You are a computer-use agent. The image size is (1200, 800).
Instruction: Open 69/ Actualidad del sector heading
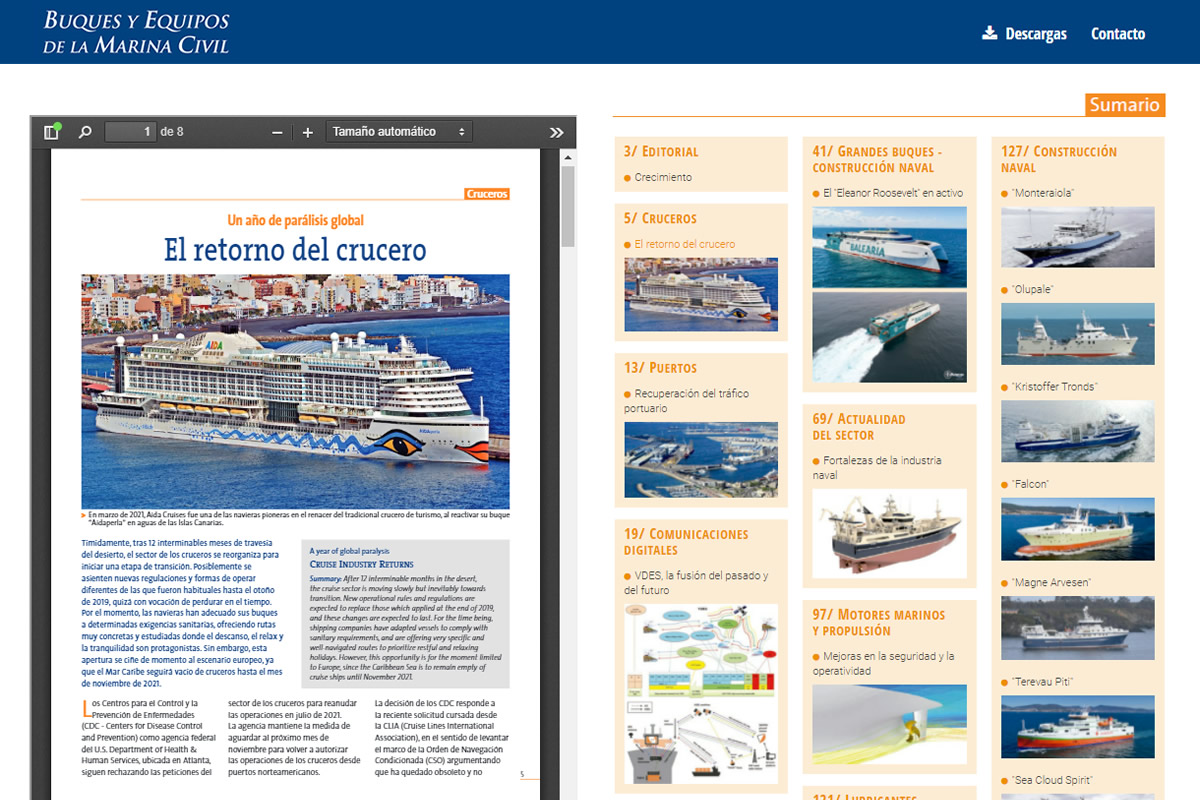[859, 427]
